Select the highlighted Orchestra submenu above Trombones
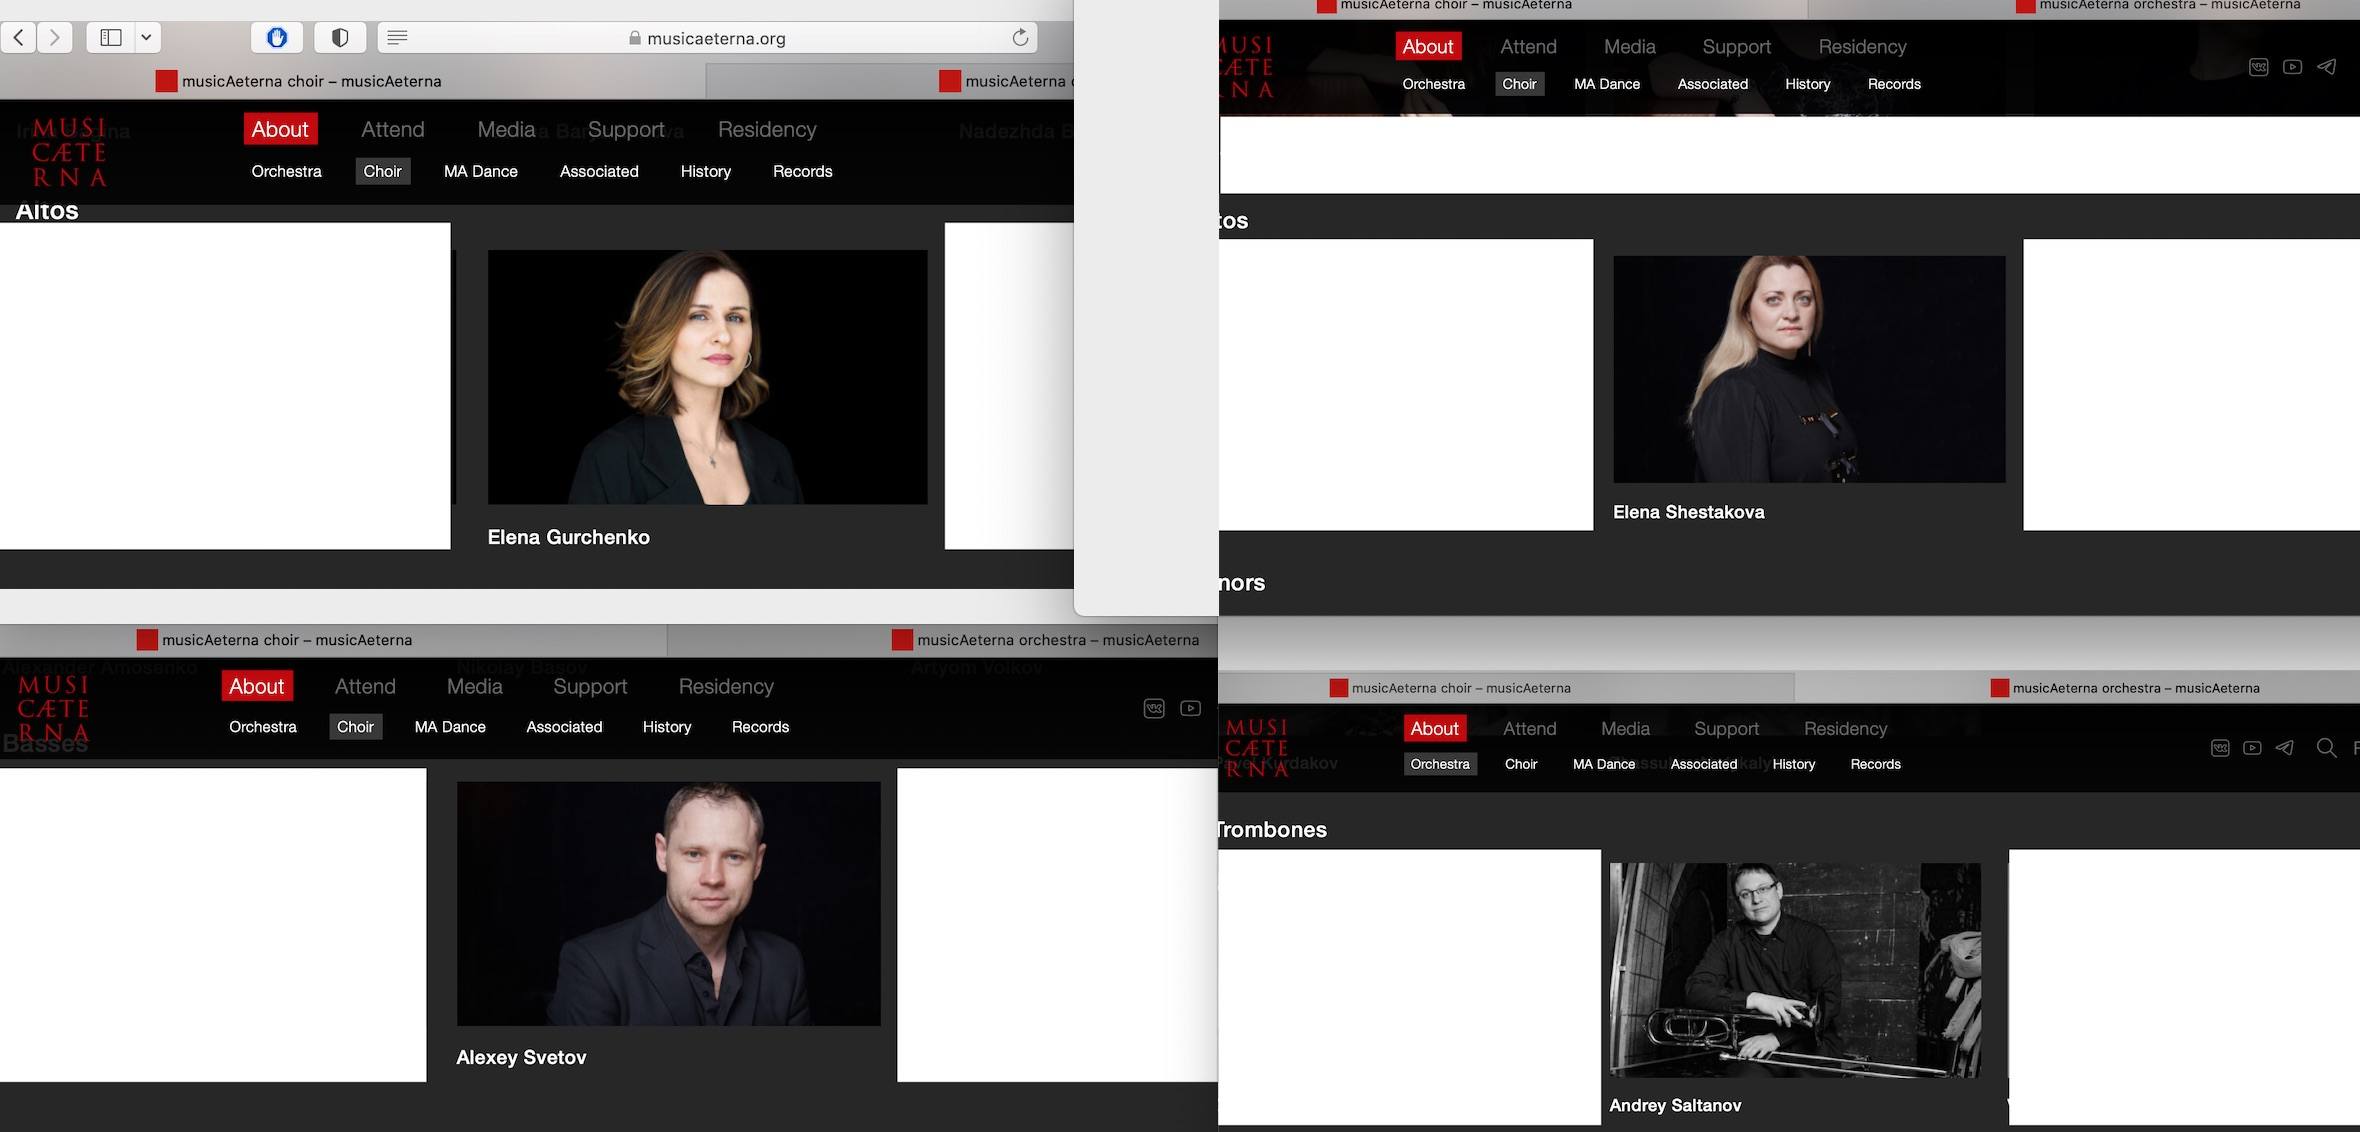The width and height of the screenshot is (2360, 1132). point(1439,764)
